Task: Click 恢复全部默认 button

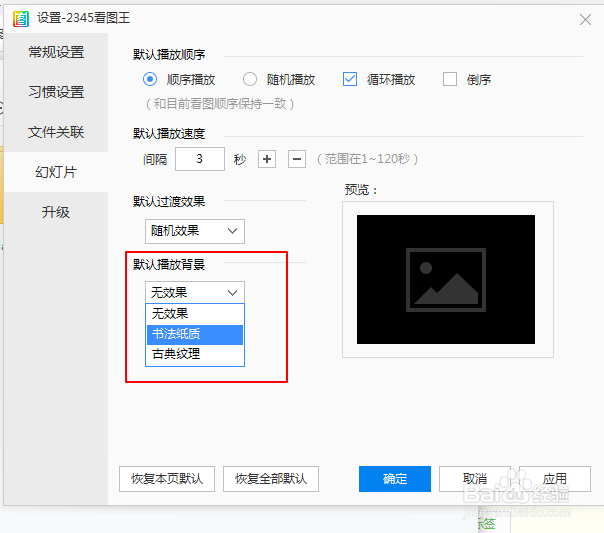Action: [x=271, y=479]
